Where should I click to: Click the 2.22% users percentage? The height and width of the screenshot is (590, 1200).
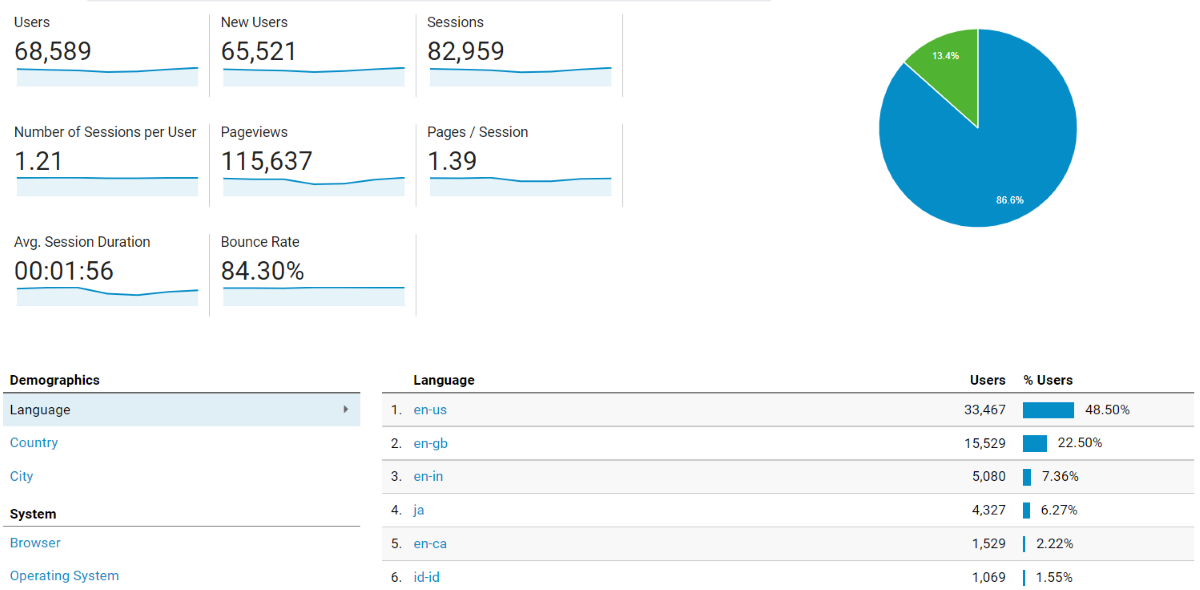(1054, 544)
